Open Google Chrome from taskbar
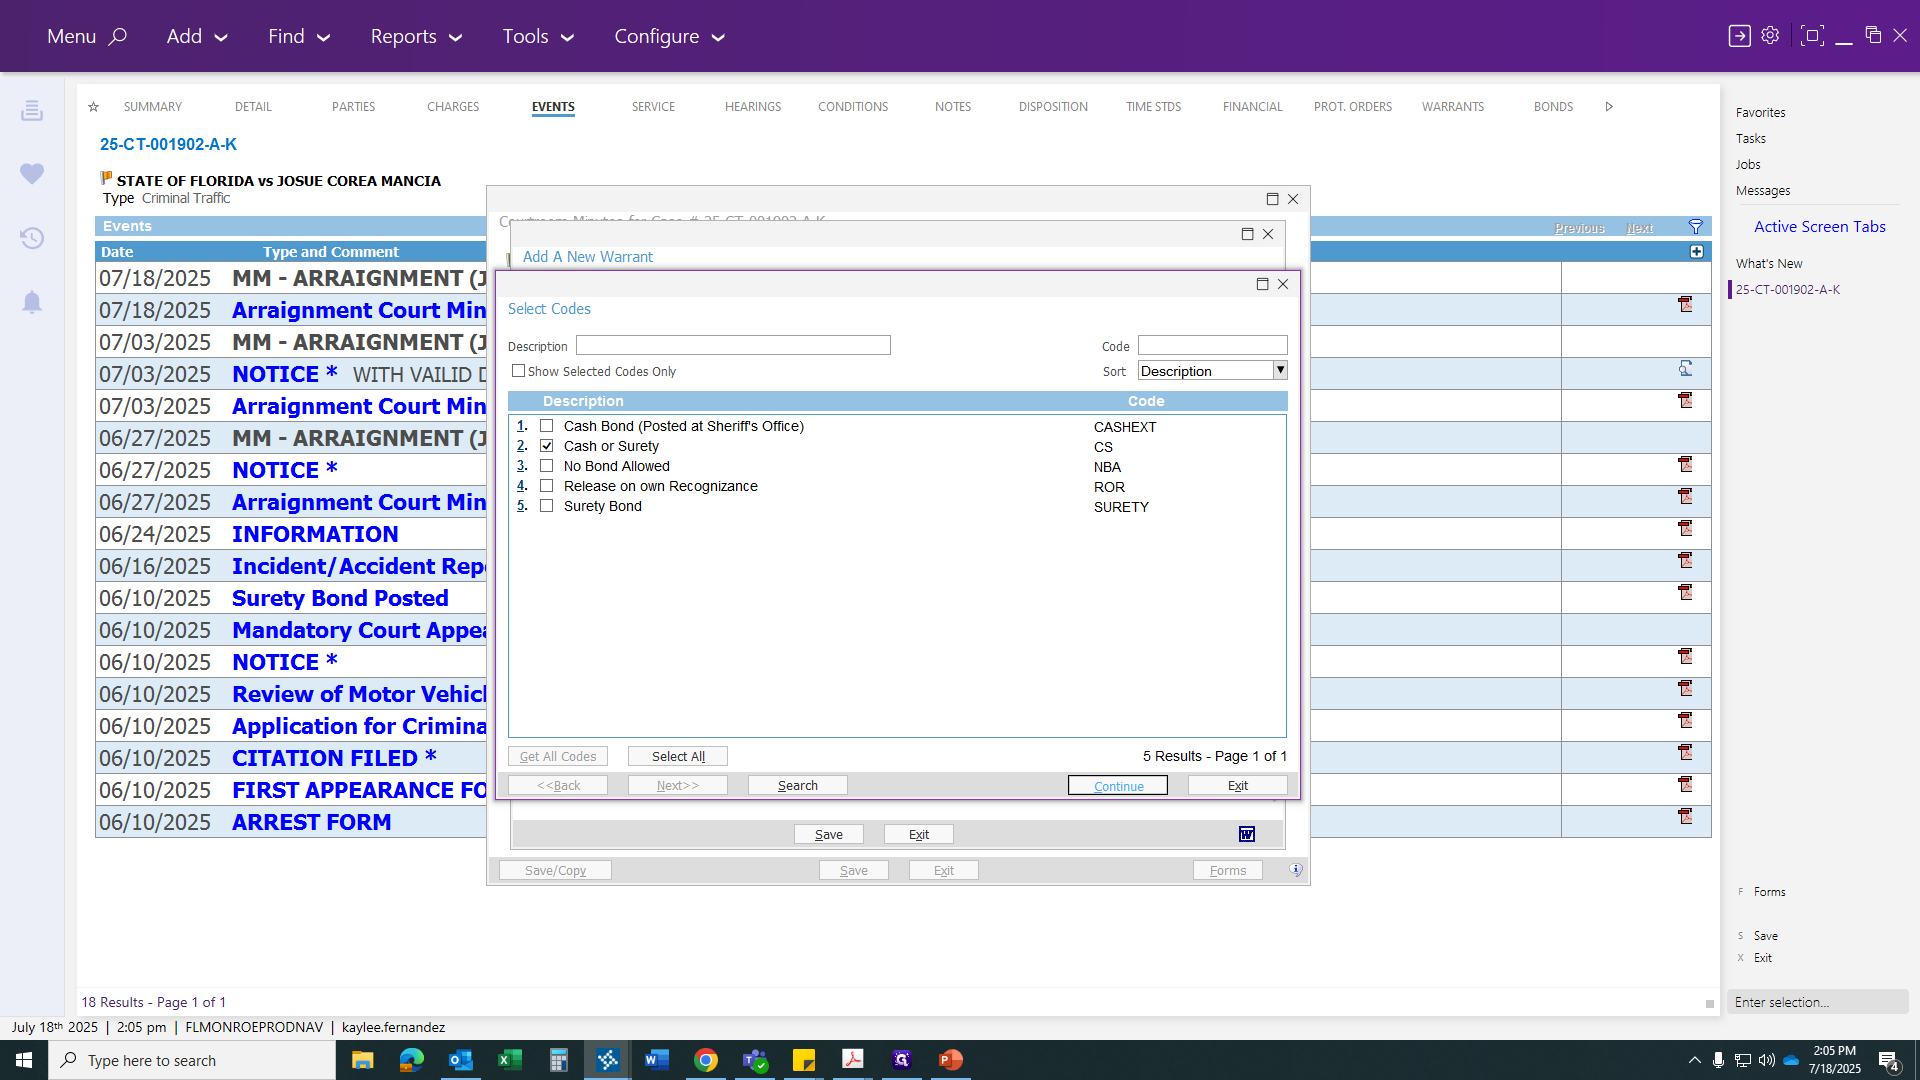Image resolution: width=1920 pixels, height=1080 pixels. [706, 1060]
